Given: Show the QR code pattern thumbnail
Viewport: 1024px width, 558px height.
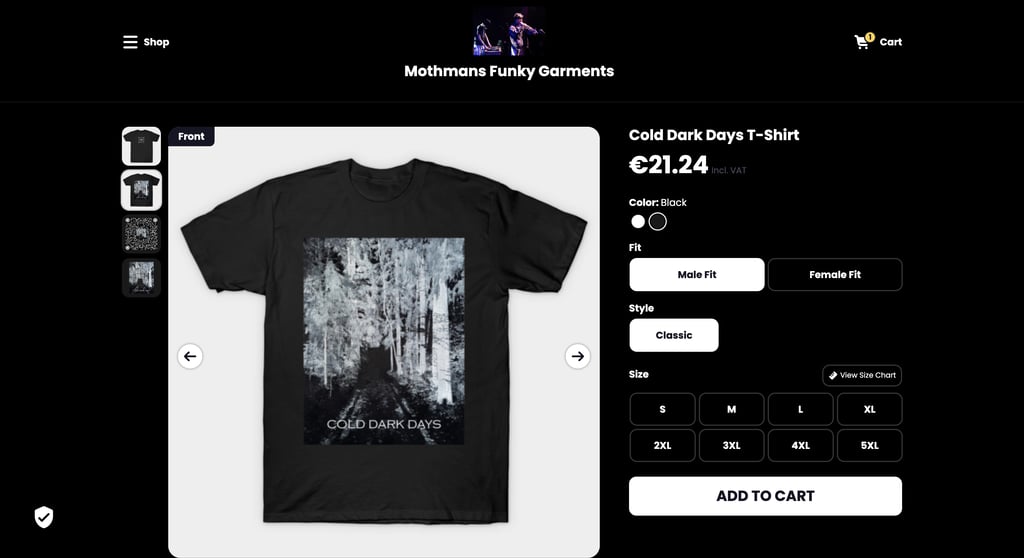Looking at the screenshot, I should tap(141, 234).
